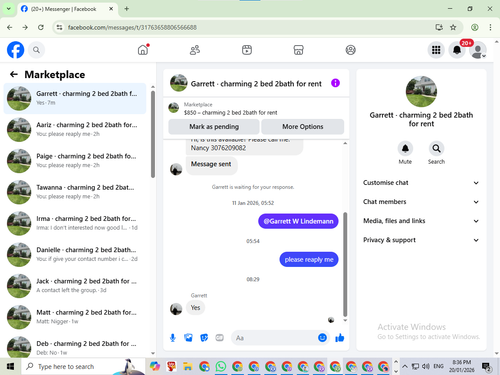Click the back arrow next to Marketplace
This screenshot has height=375, width=500.
tap(14, 74)
